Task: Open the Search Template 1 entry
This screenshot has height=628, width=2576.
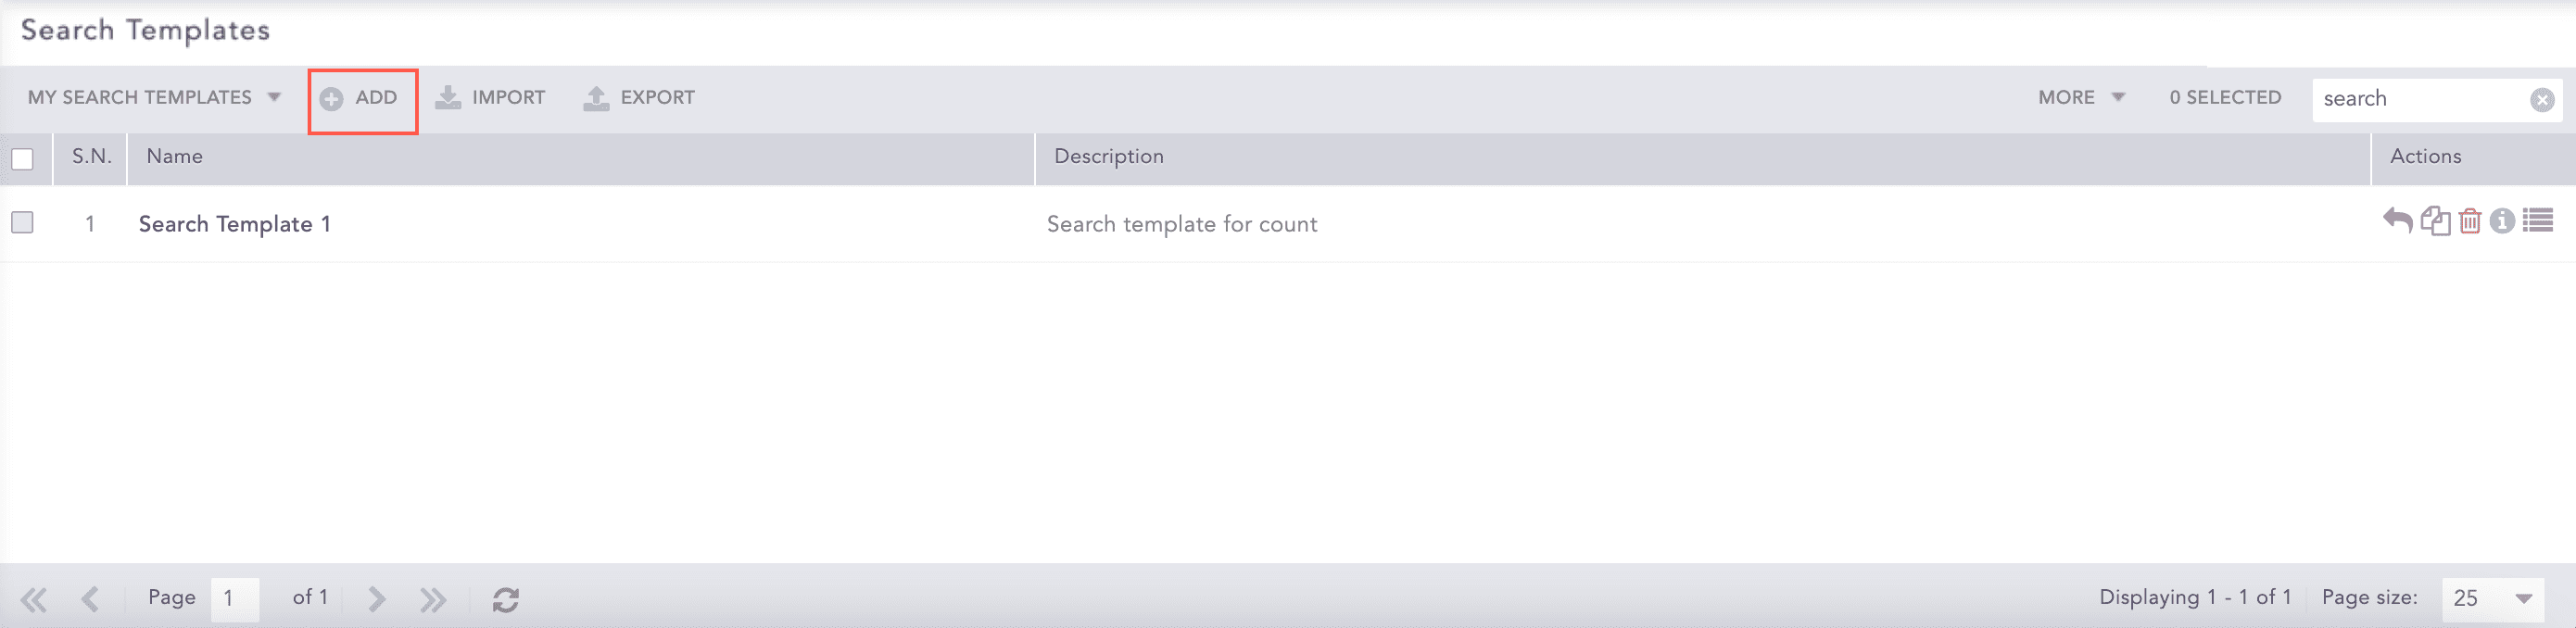Action: click(x=234, y=224)
